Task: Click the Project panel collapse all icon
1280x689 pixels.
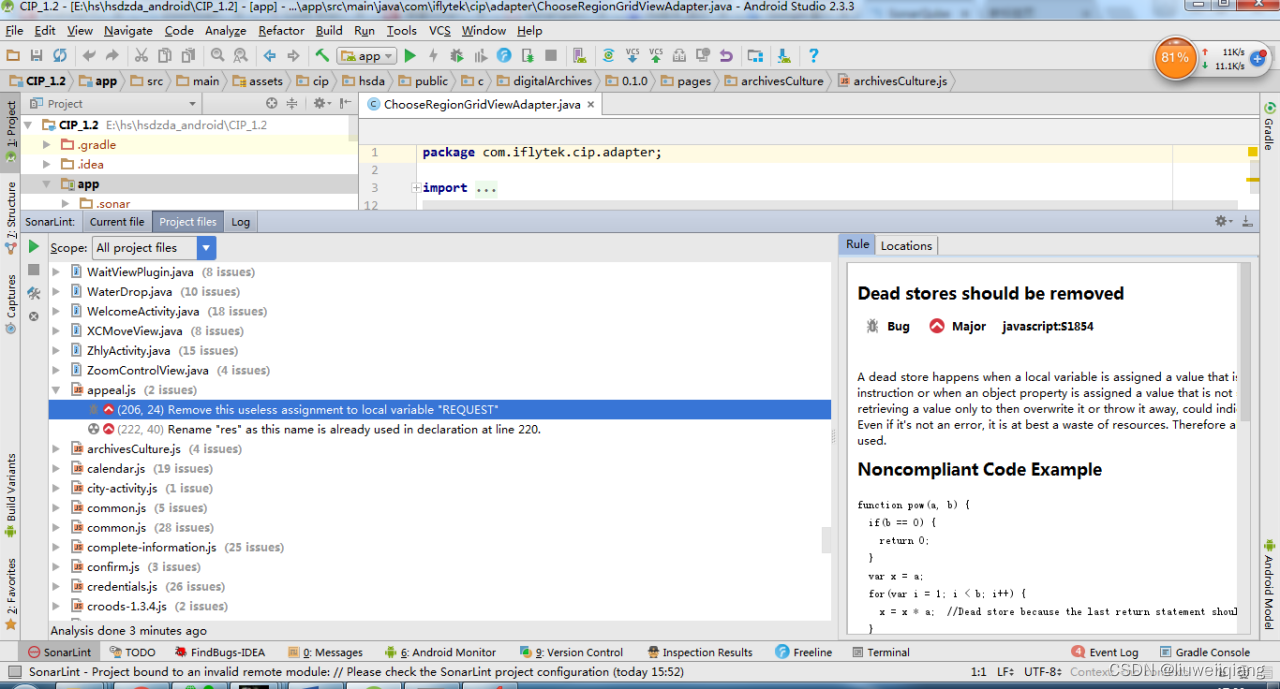Action: (x=292, y=103)
